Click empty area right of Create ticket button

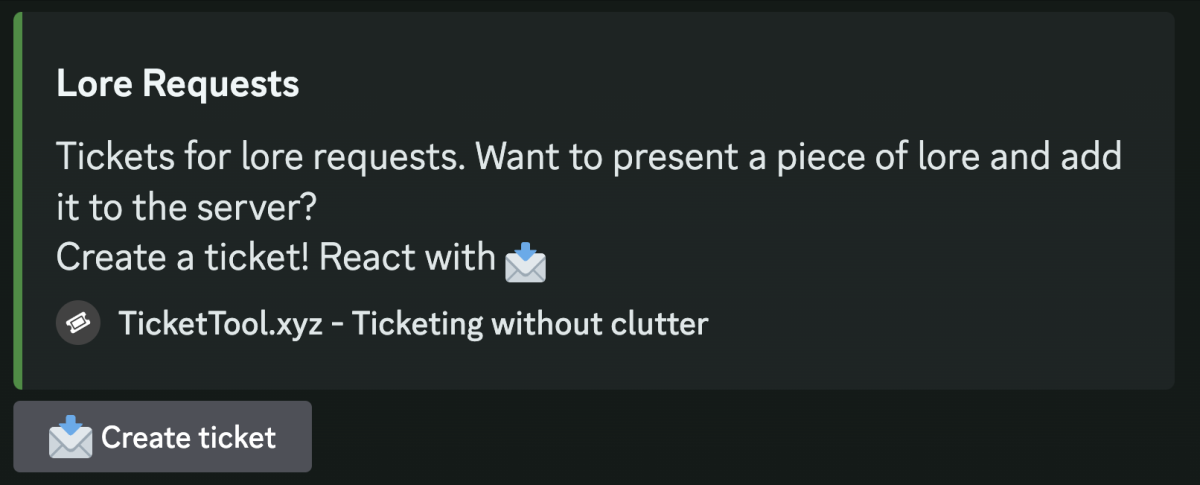point(700,437)
